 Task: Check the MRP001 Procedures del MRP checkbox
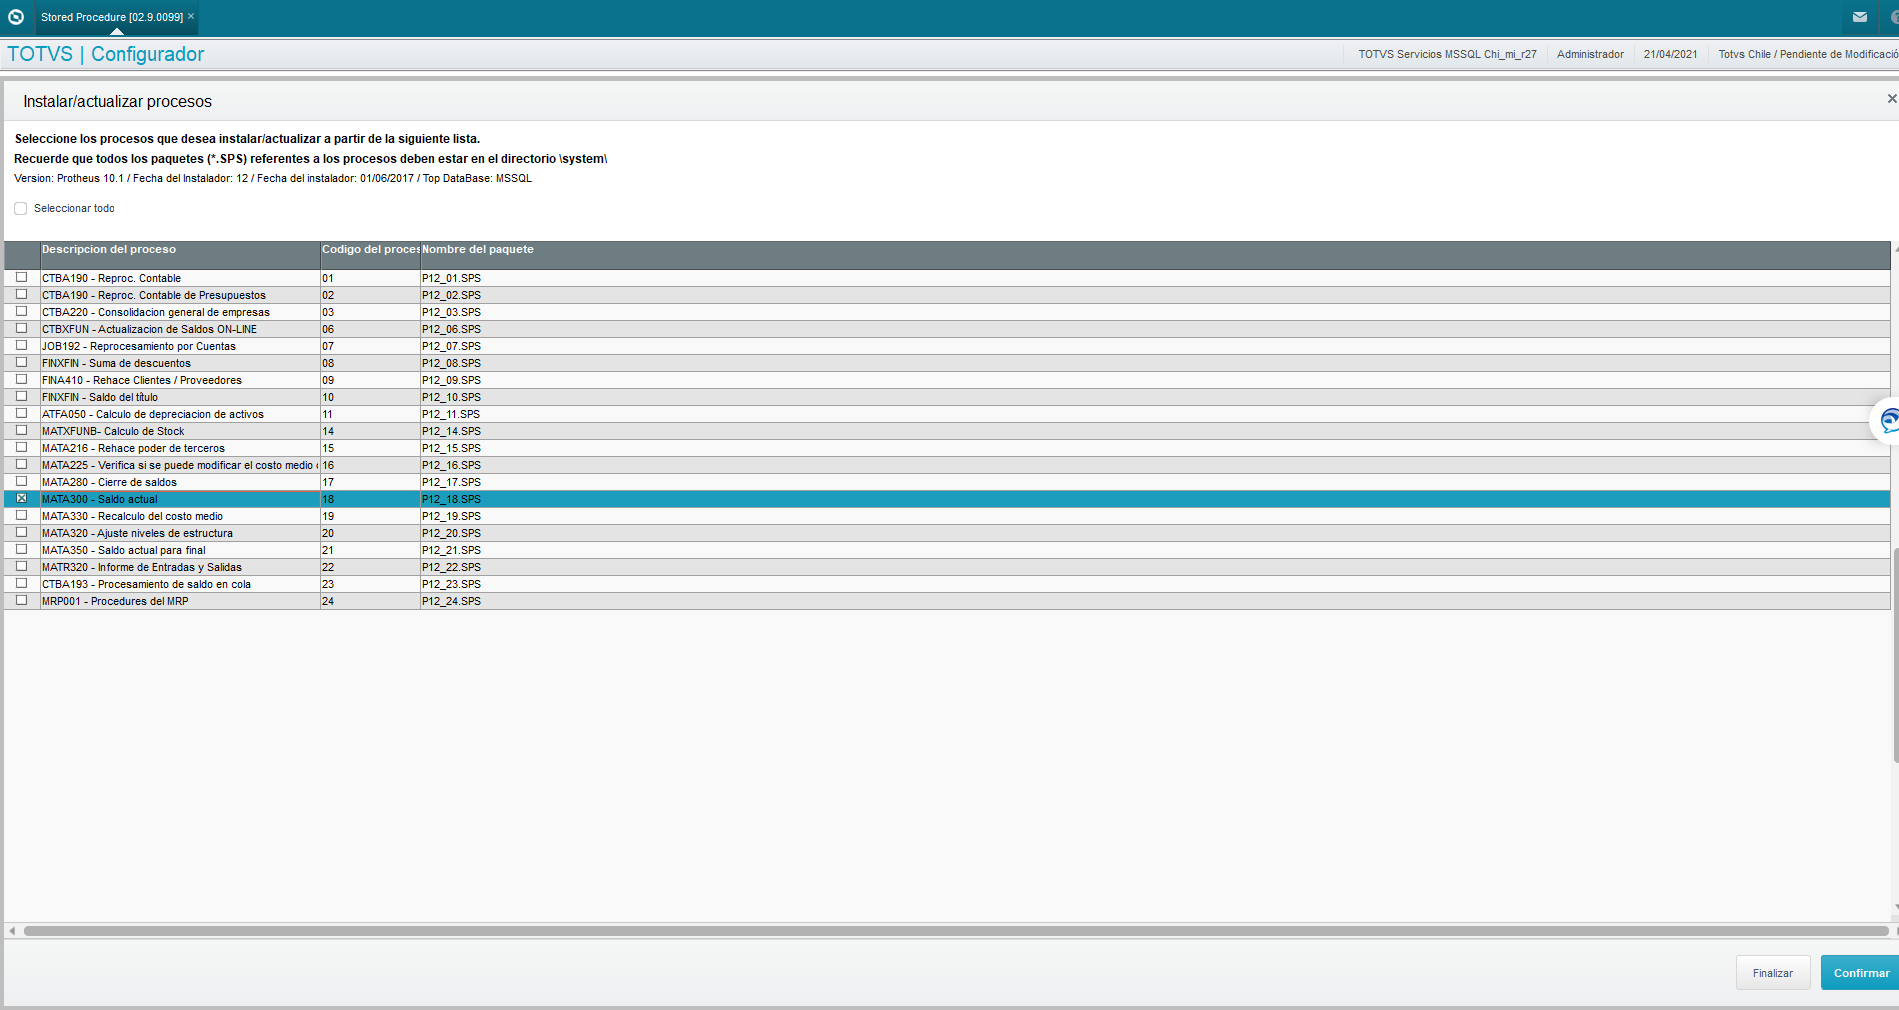(21, 600)
